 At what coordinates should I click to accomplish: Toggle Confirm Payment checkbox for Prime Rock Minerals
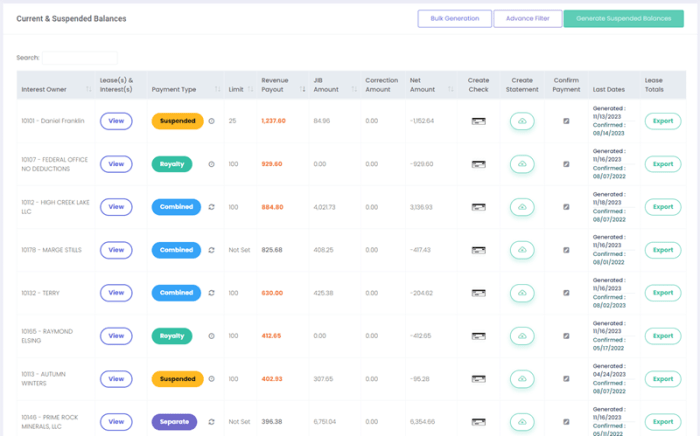pos(566,422)
